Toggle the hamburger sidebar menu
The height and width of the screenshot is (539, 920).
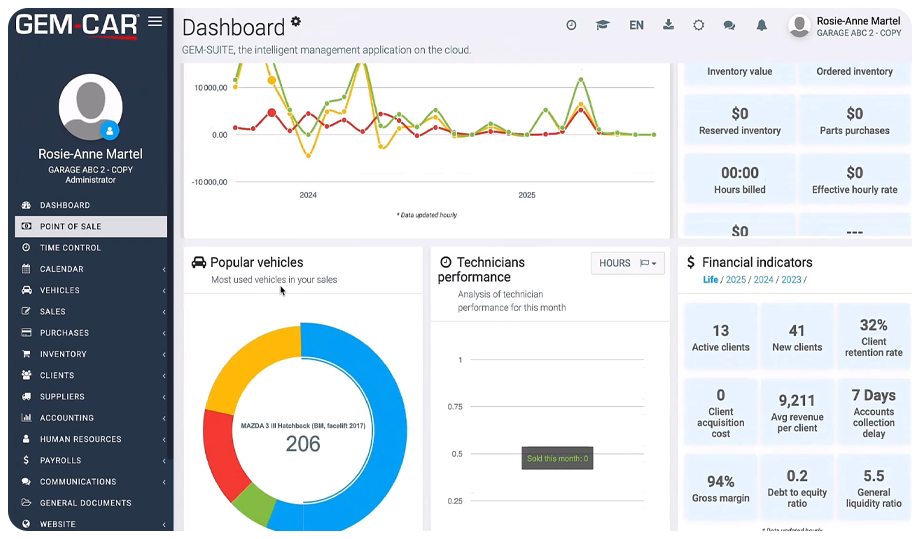[x=154, y=22]
